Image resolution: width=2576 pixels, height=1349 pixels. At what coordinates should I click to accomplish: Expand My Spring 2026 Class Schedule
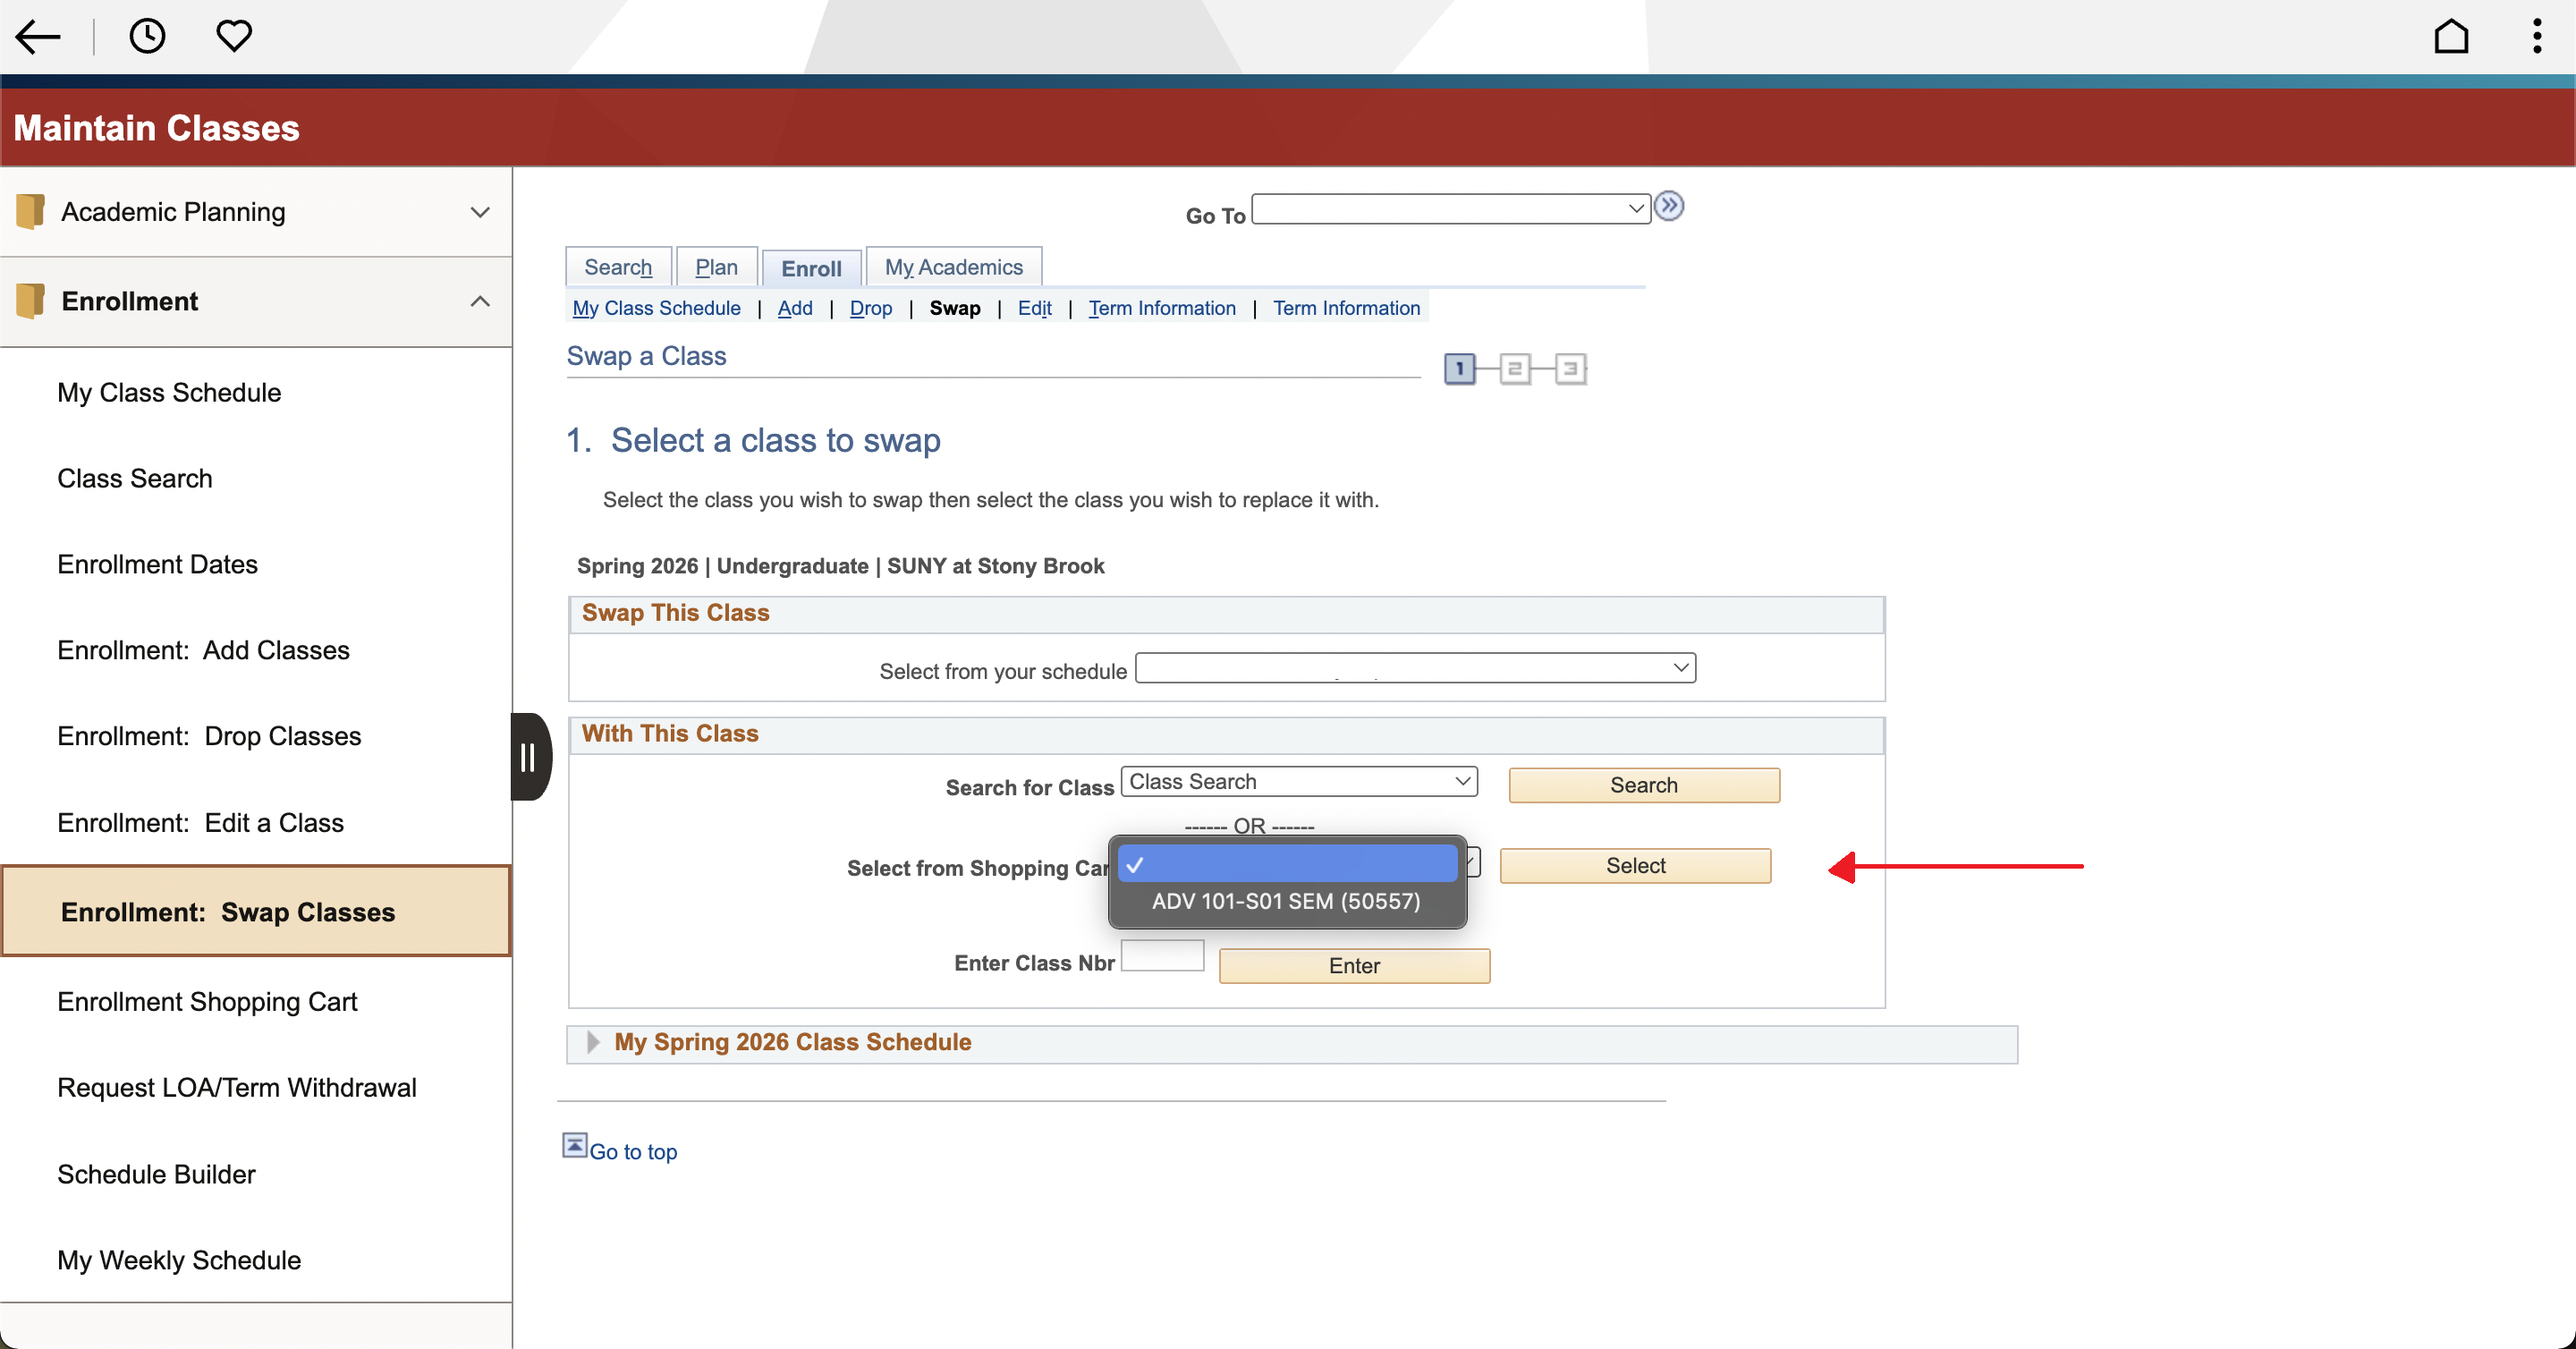[592, 1042]
